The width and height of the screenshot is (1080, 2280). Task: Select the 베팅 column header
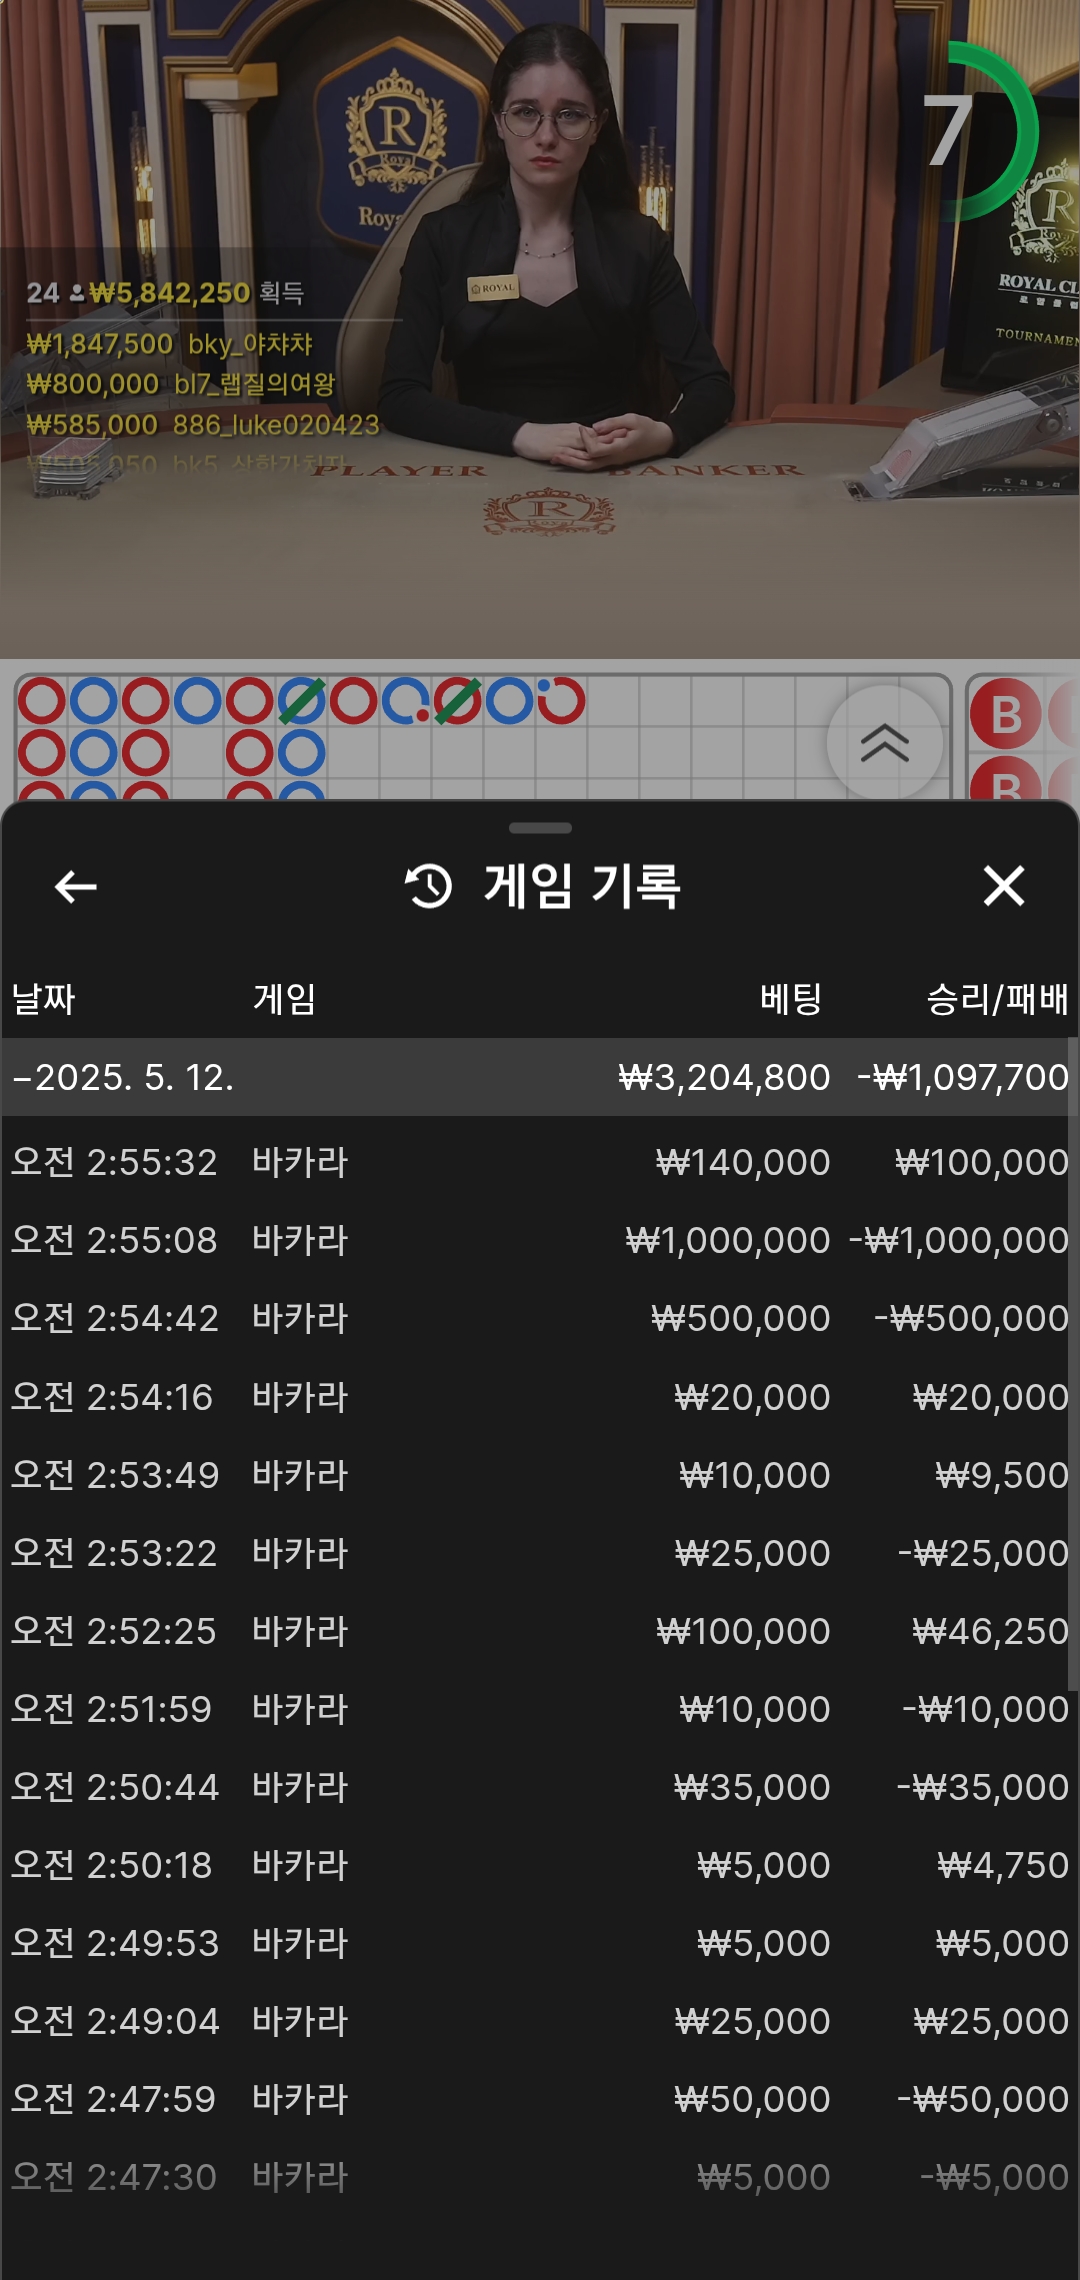[x=791, y=998]
